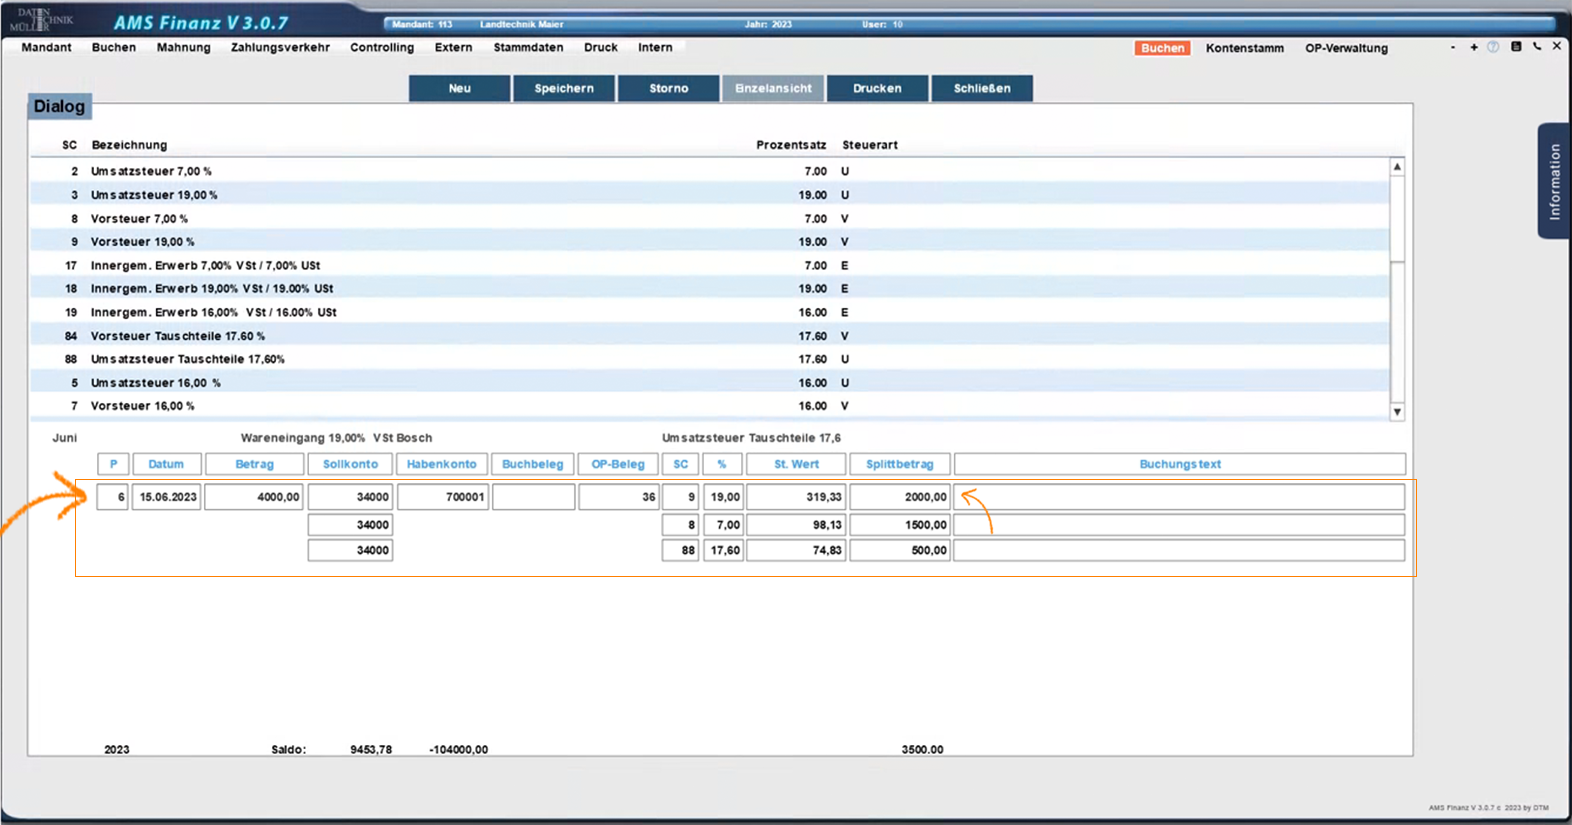Click the help question mark icon
The image size is (1572, 825).
click(1493, 47)
